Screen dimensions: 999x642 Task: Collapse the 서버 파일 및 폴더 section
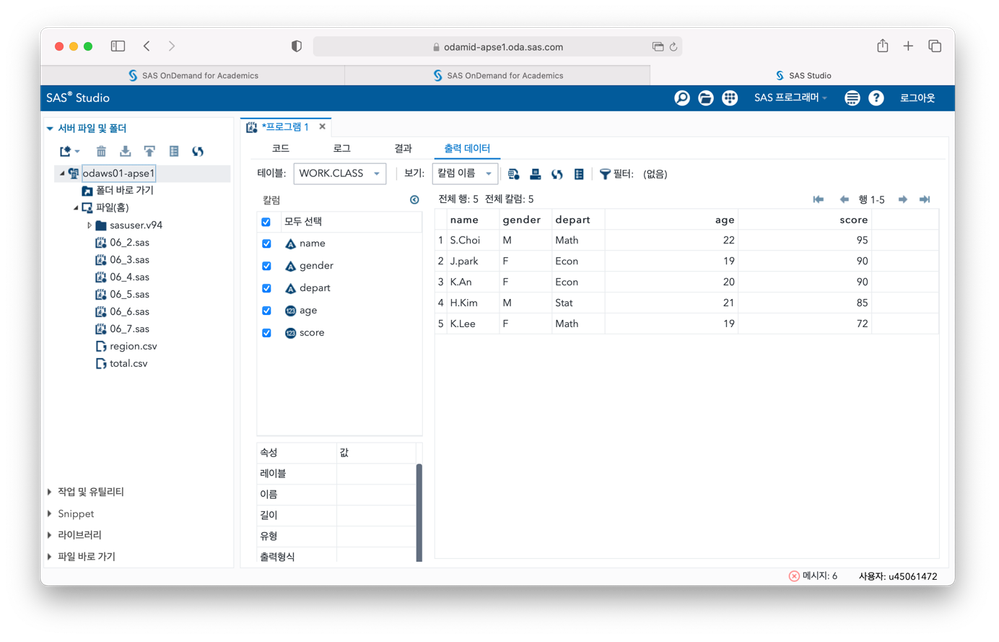pyautogui.click(x=50, y=129)
